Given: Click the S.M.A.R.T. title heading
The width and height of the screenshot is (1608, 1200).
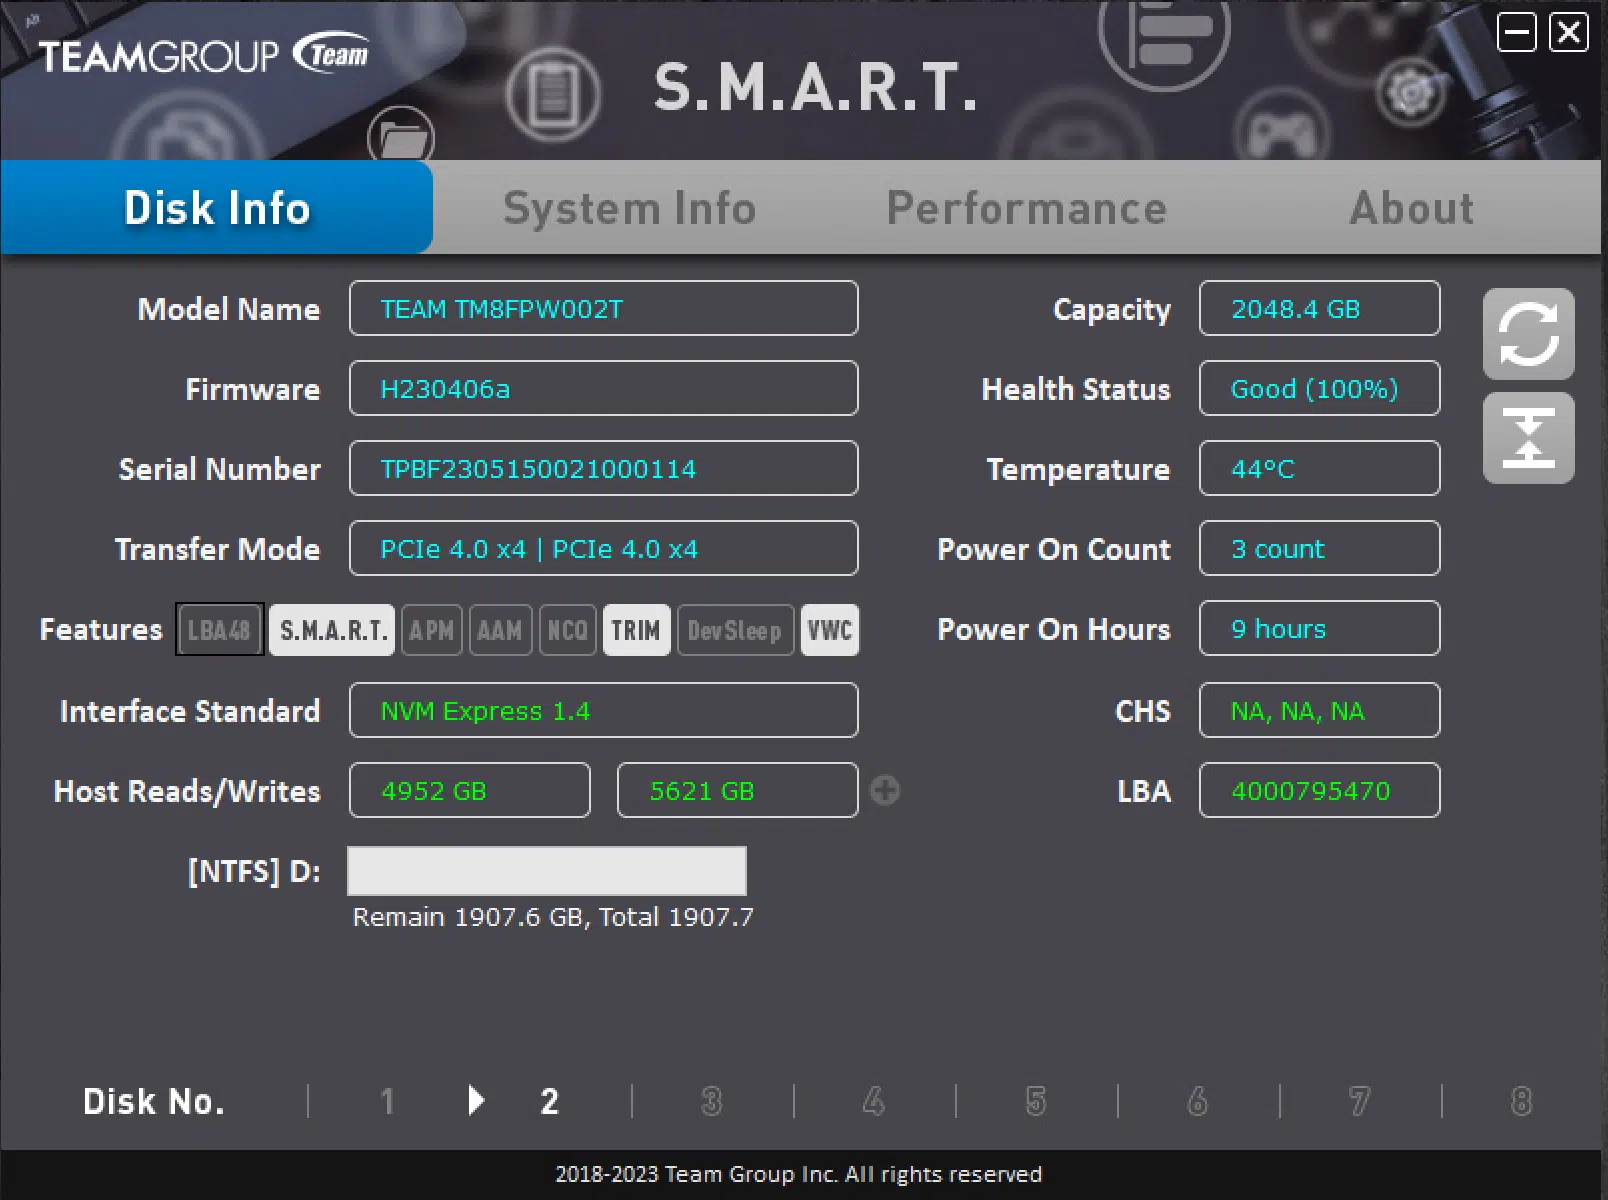Looking at the screenshot, I should pyautogui.click(x=815, y=87).
